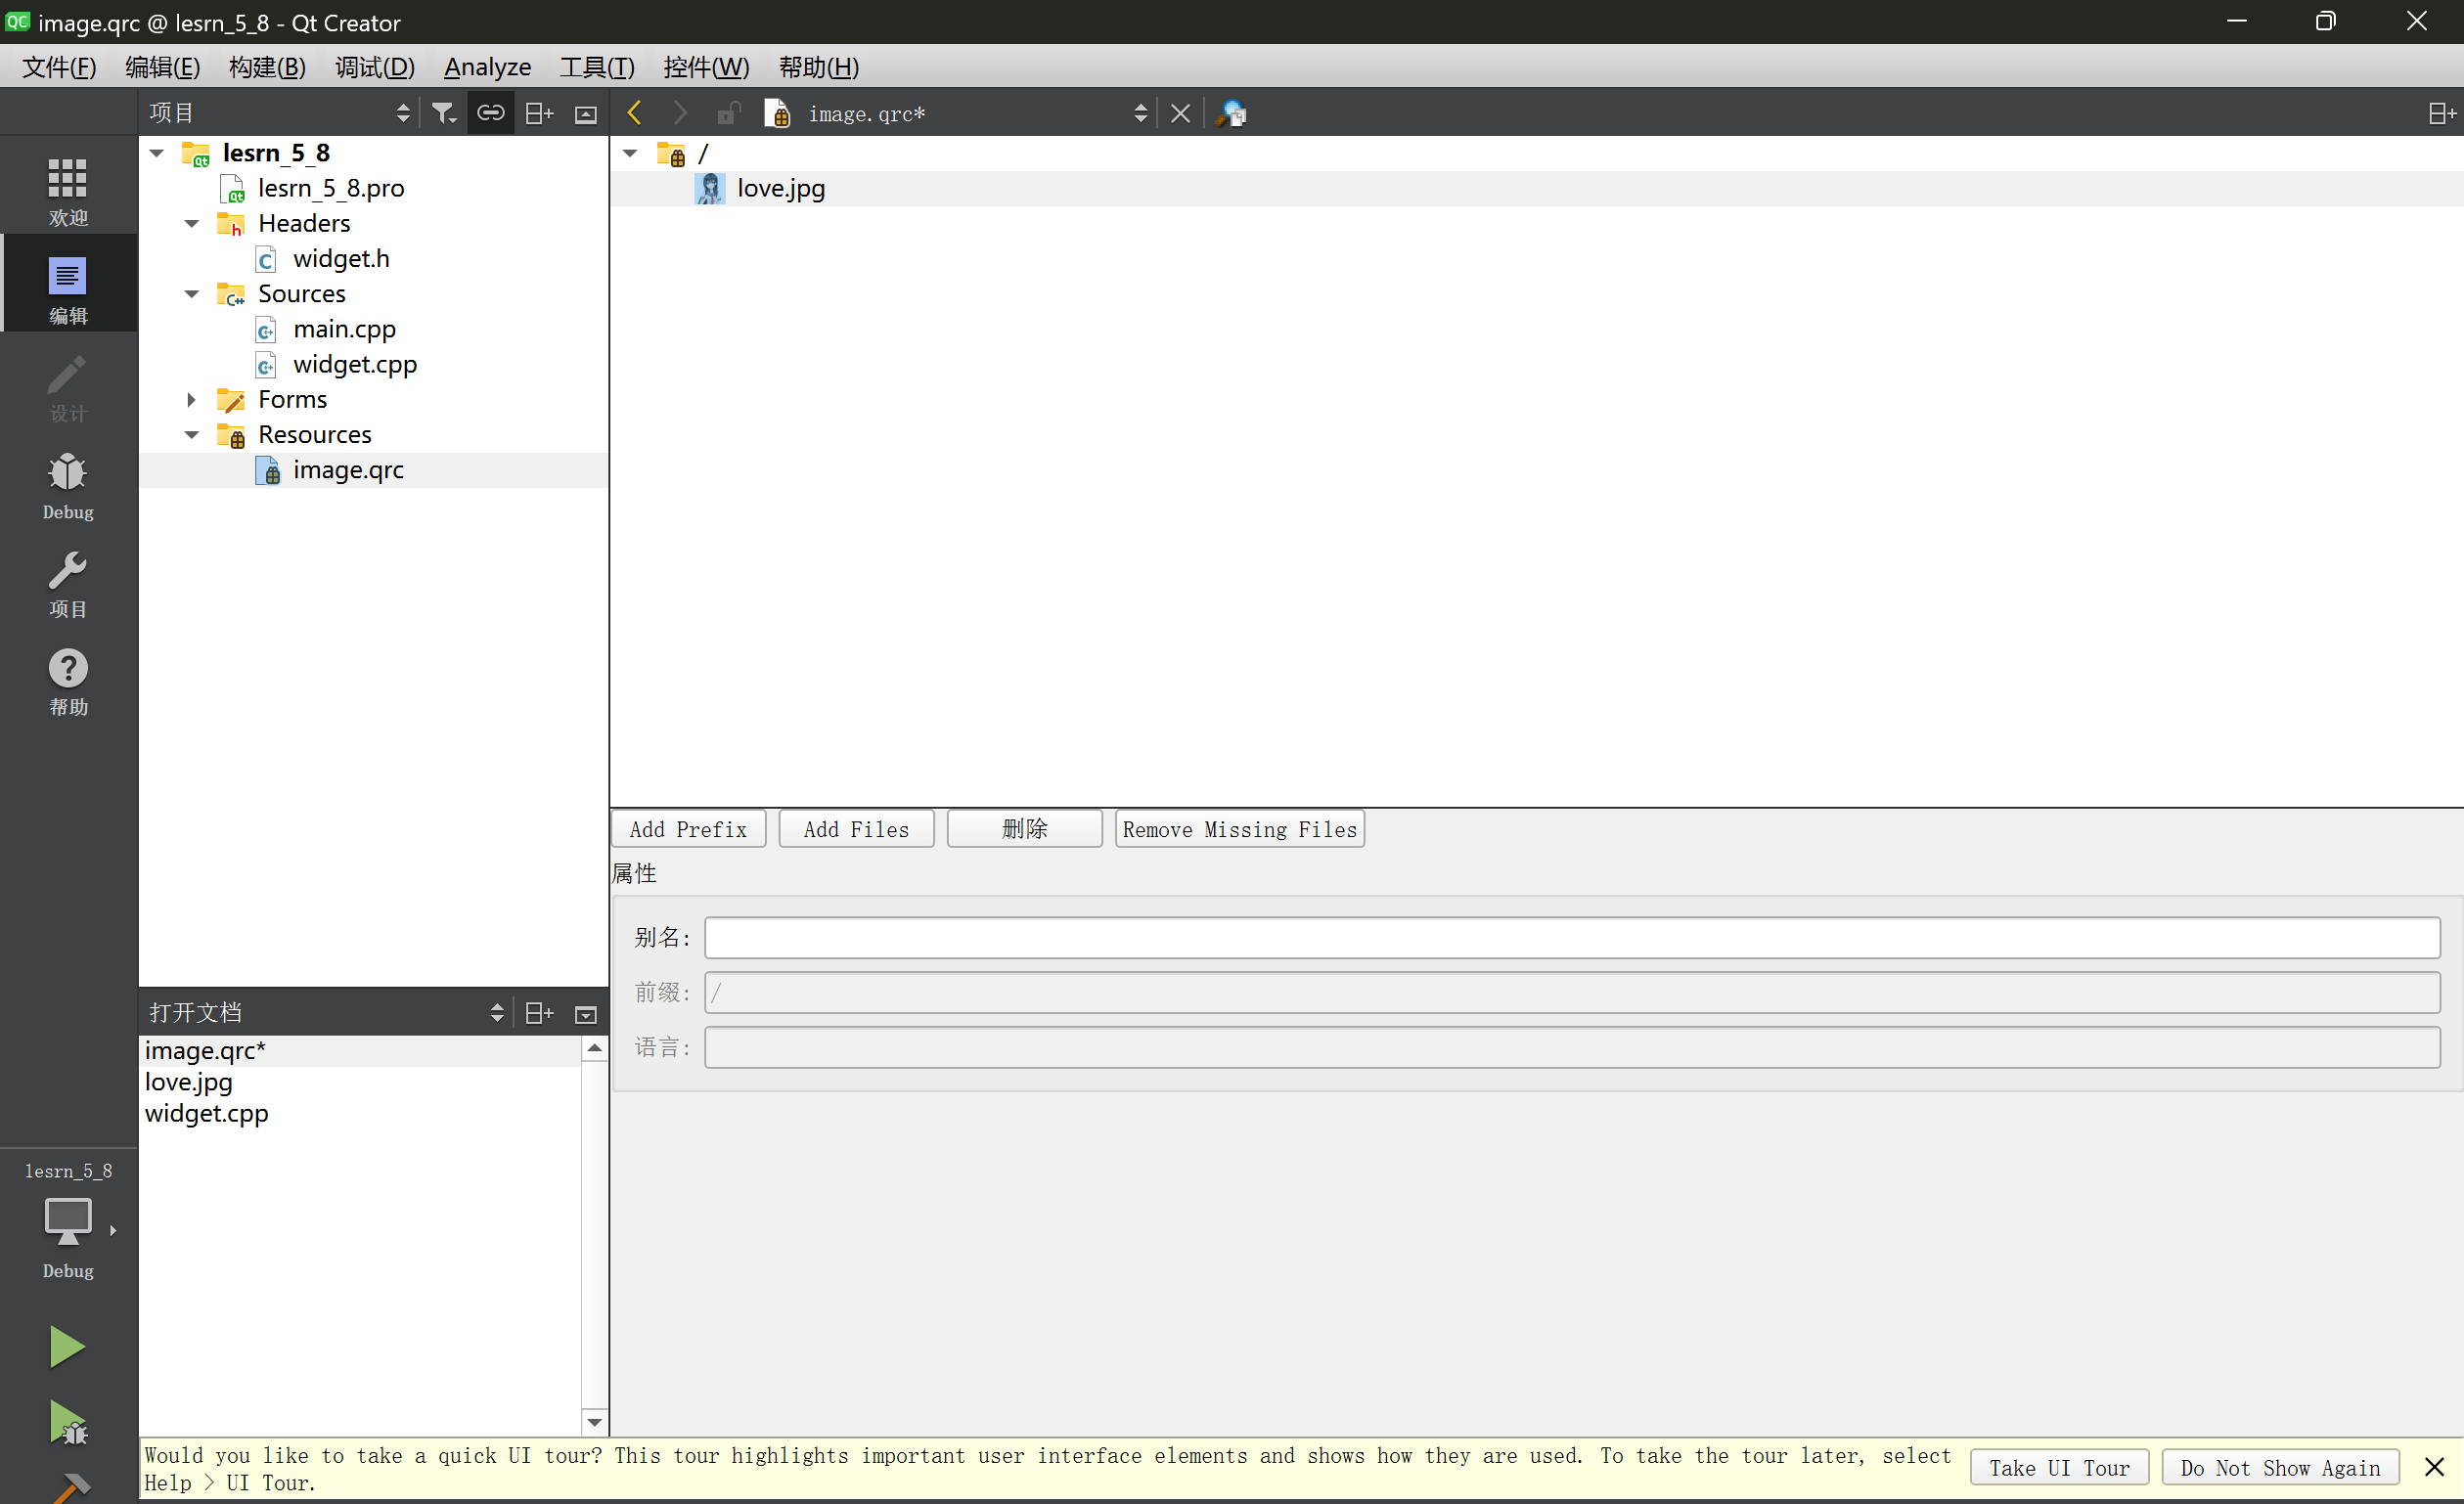Select love.jpg in resource tree

781,188
